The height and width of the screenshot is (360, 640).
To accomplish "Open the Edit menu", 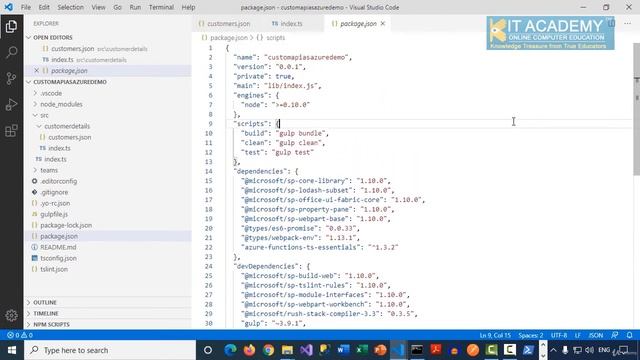I will (x=44, y=7).
